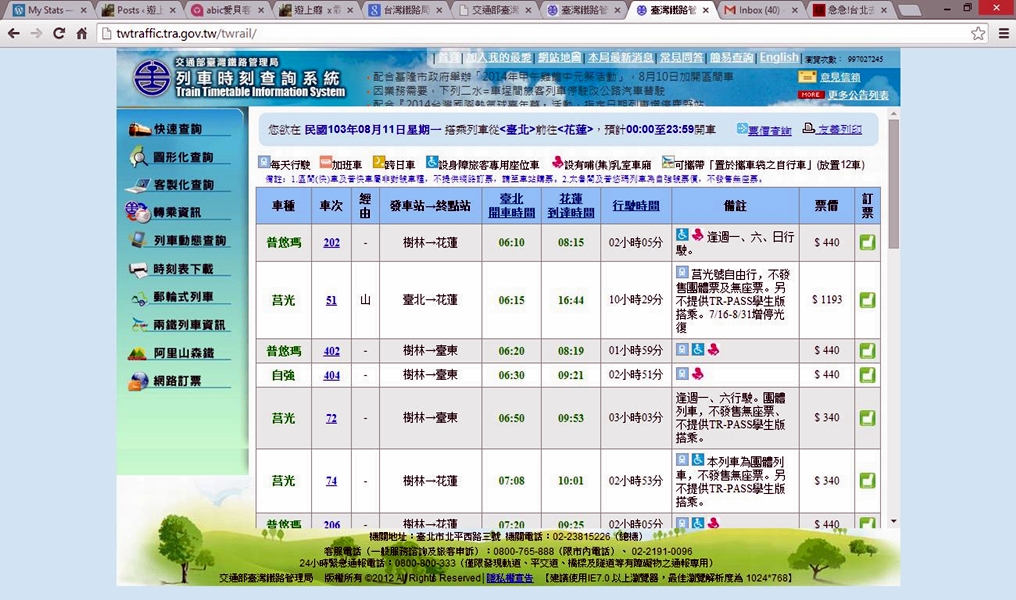
Task: Sort by 行駛時間 column header
Action: (x=635, y=205)
